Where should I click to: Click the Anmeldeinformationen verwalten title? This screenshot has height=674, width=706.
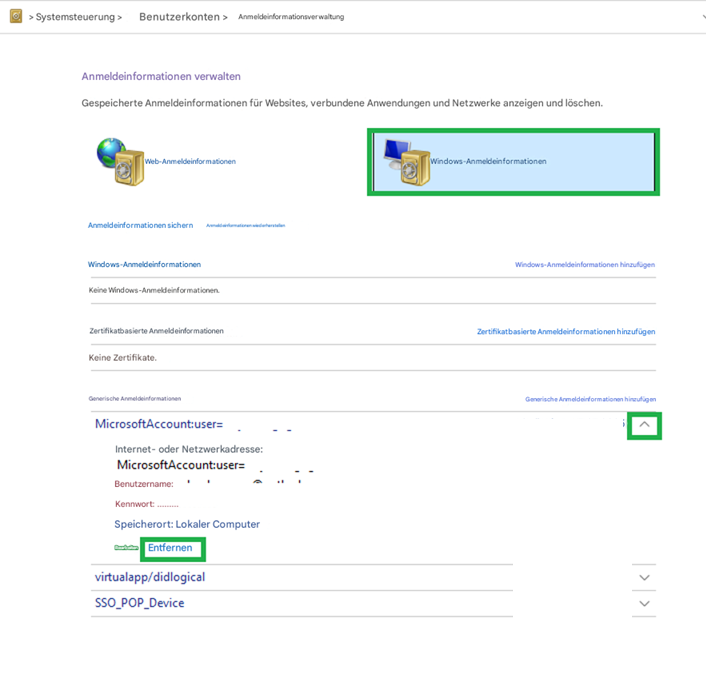[x=161, y=77]
